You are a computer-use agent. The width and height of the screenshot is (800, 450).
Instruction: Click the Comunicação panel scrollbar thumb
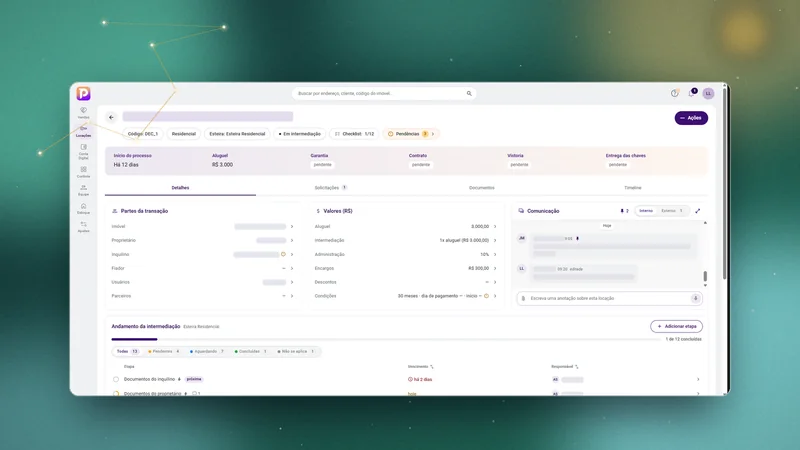[705, 276]
